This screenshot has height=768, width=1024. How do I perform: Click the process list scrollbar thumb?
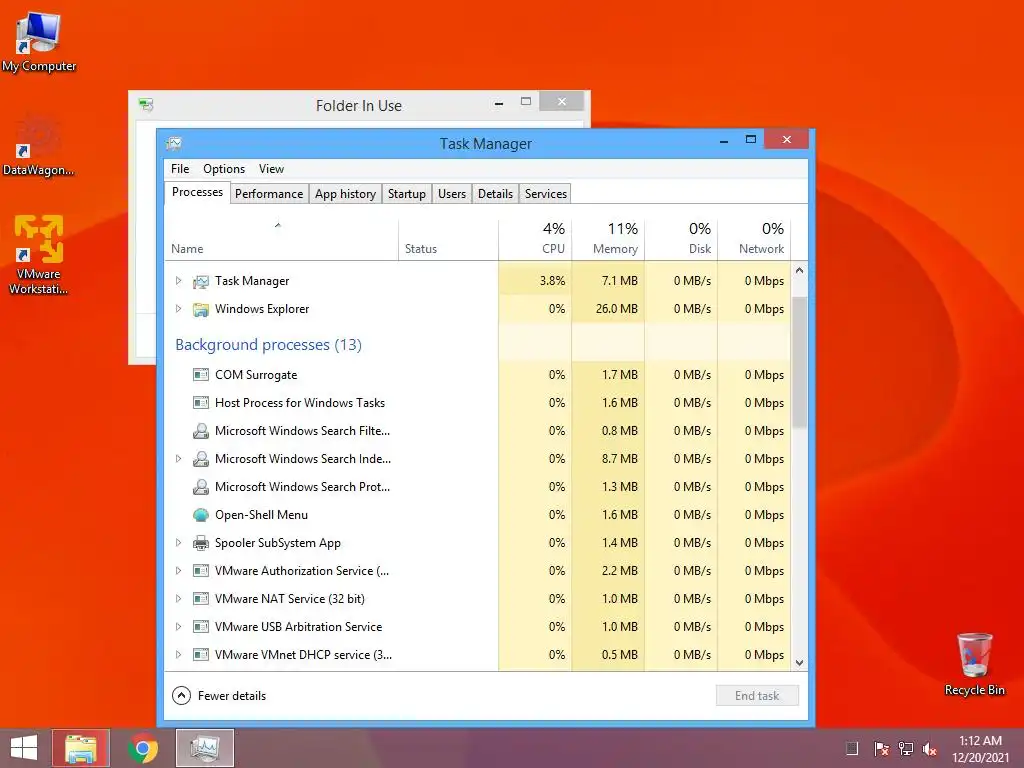[799, 362]
